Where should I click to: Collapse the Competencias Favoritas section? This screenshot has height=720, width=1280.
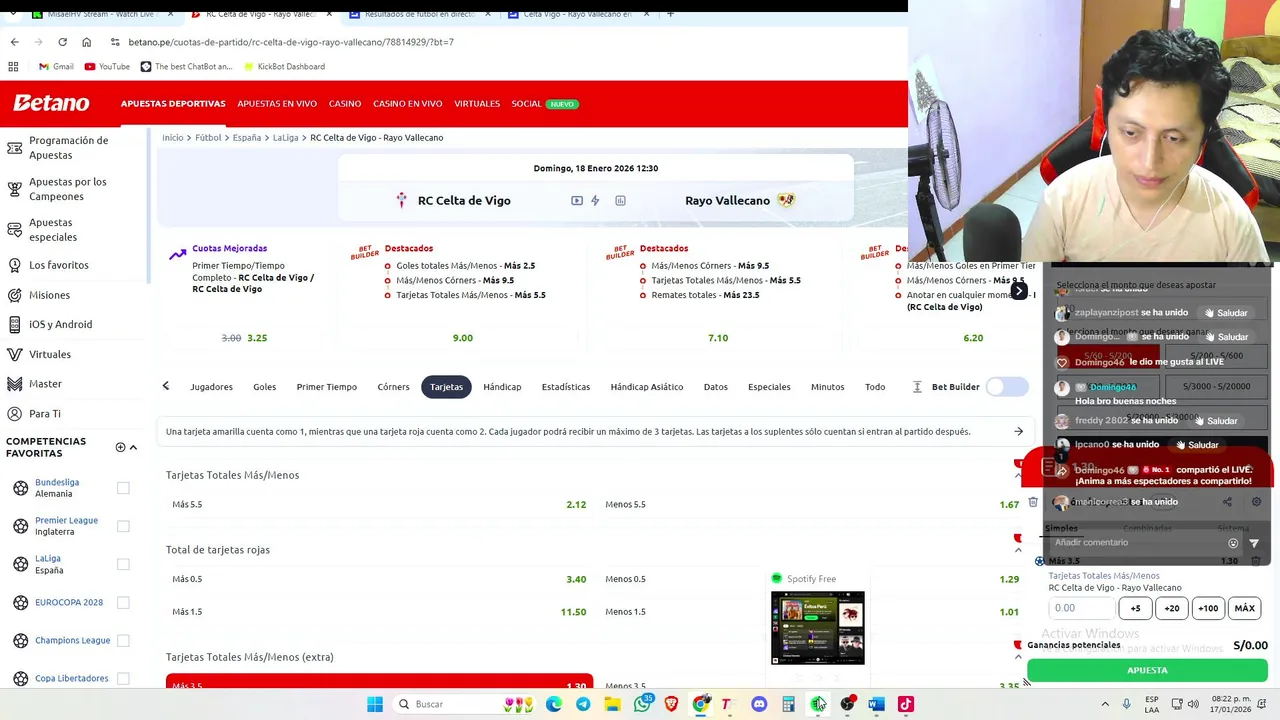133,447
